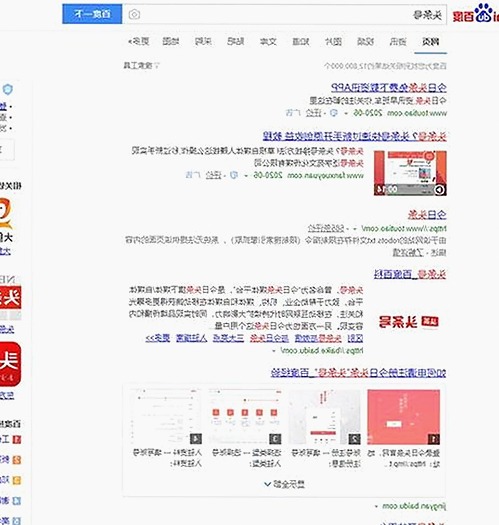The image size is (499, 525).
Task: Open step 2 thumbnail in 百度经验 result
Action: point(324,417)
